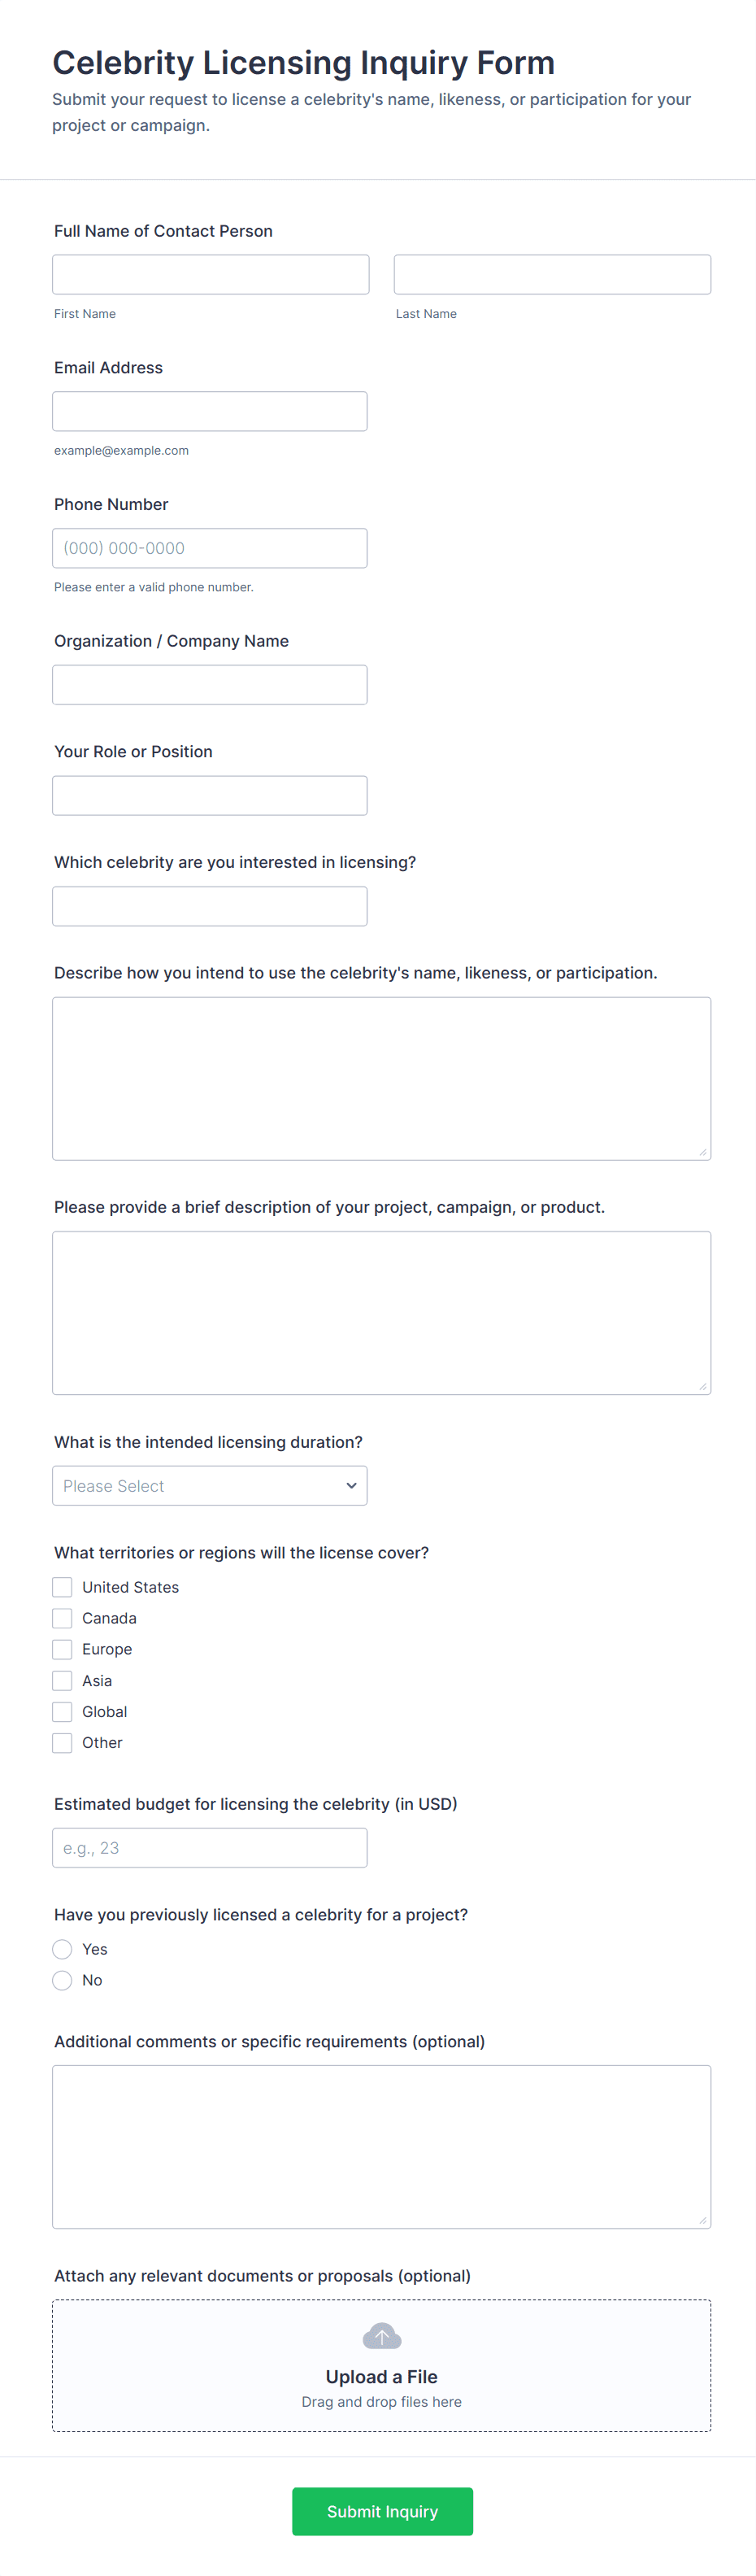Image resolution: width=756 pixels, height=2576 pixels.
Task: Click into the Last Name field
Action: 552,274
